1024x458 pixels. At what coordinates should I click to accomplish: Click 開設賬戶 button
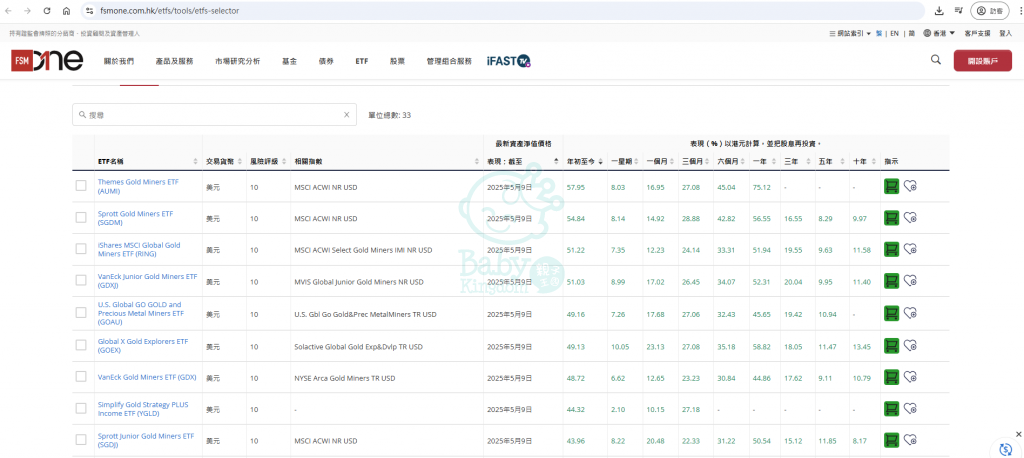click(x=983, y=61)
